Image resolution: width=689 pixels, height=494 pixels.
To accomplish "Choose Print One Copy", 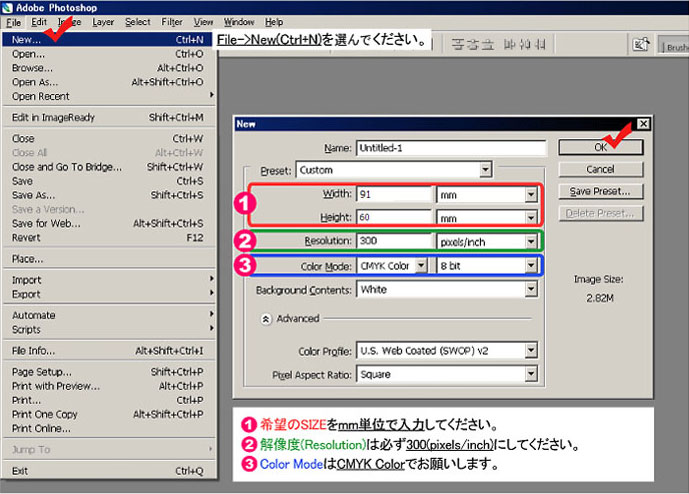I will (x=108, y=414).
